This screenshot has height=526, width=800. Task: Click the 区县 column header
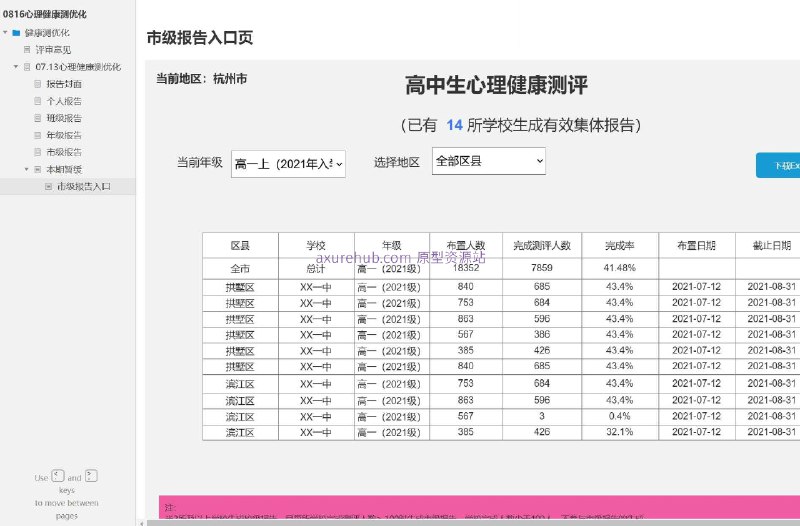click(x=240, y=245)
